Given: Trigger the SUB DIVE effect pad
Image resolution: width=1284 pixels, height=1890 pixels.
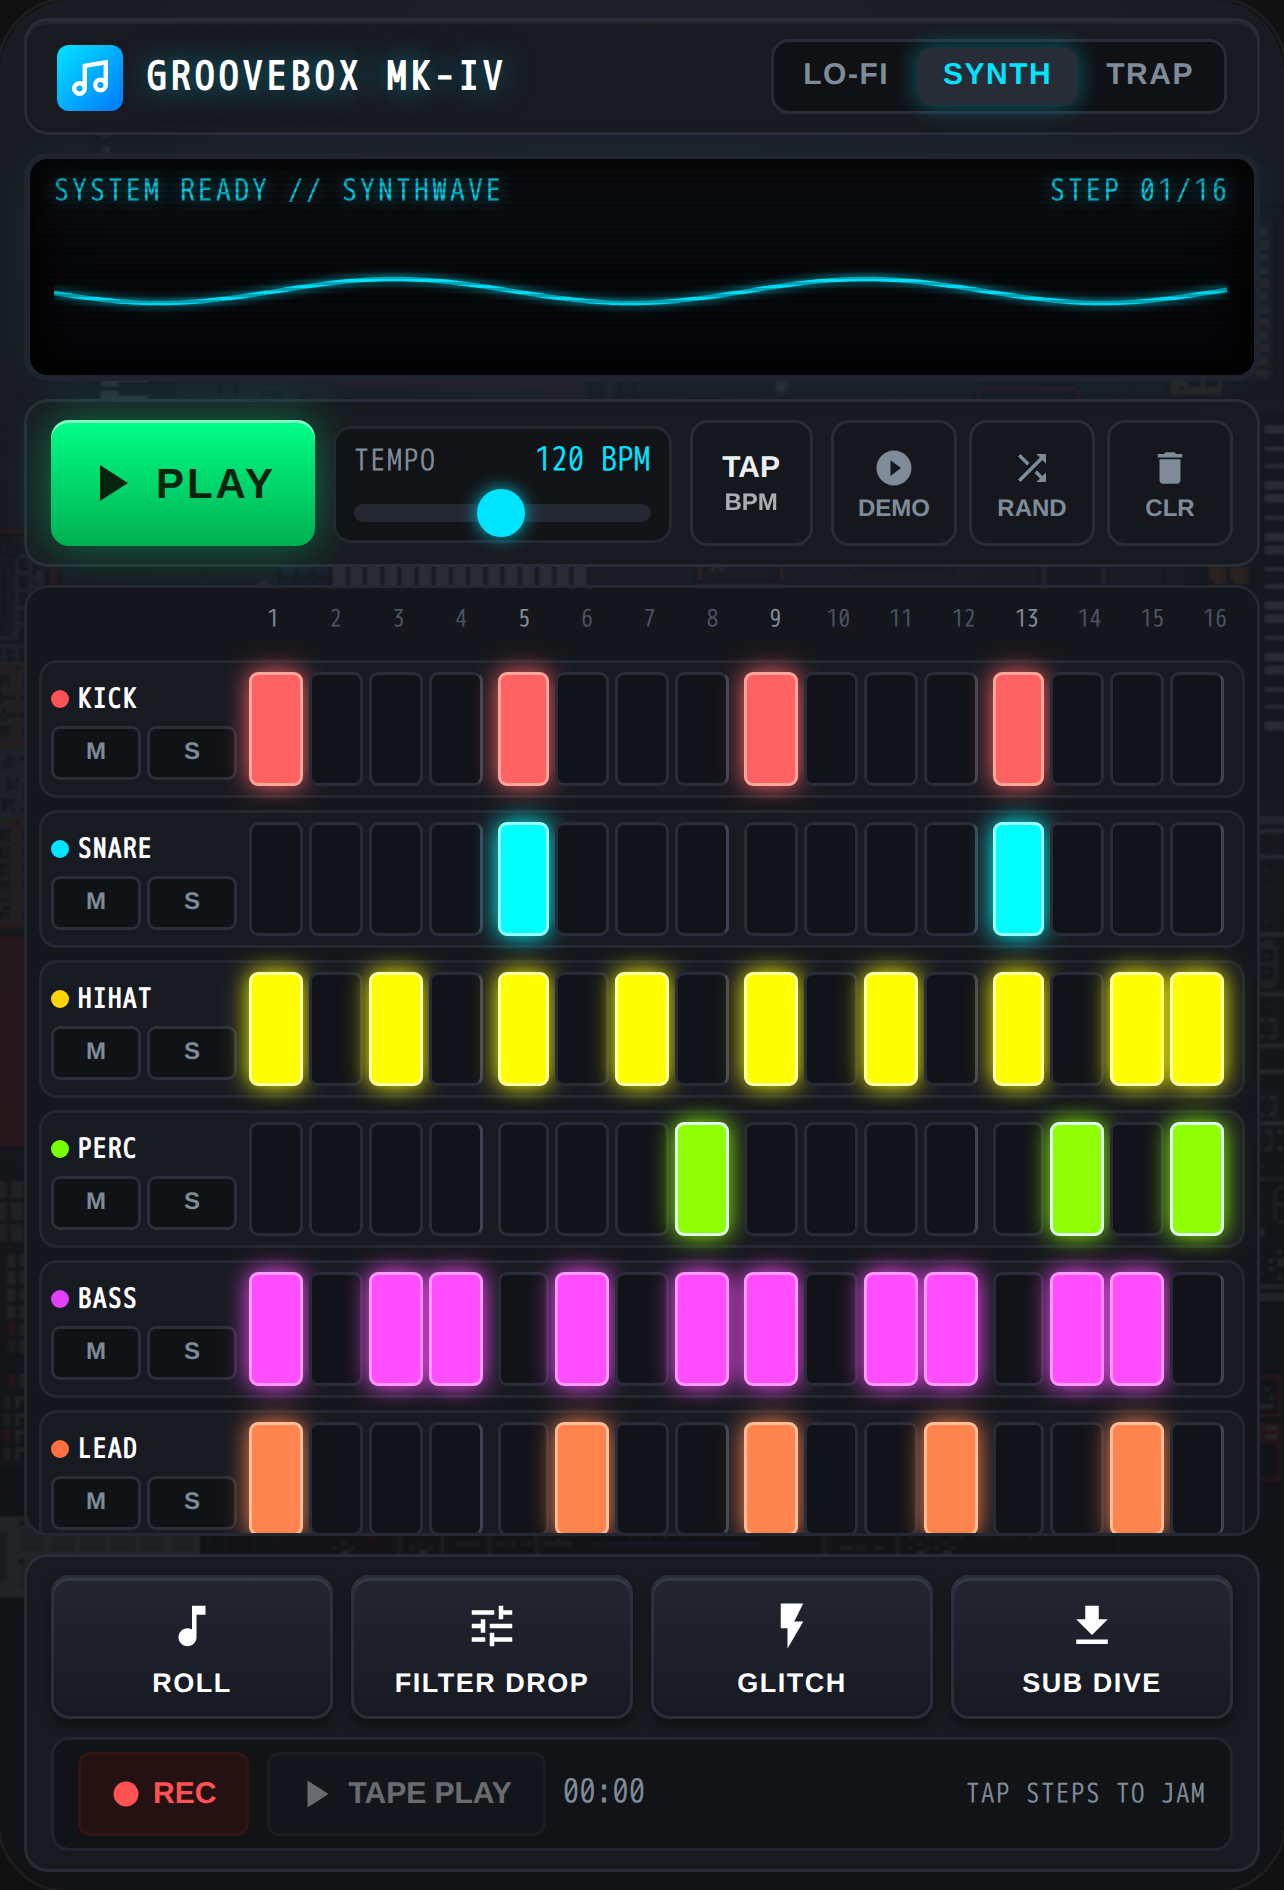Looking at the screenshot, I should (x=1092, y=1647).
